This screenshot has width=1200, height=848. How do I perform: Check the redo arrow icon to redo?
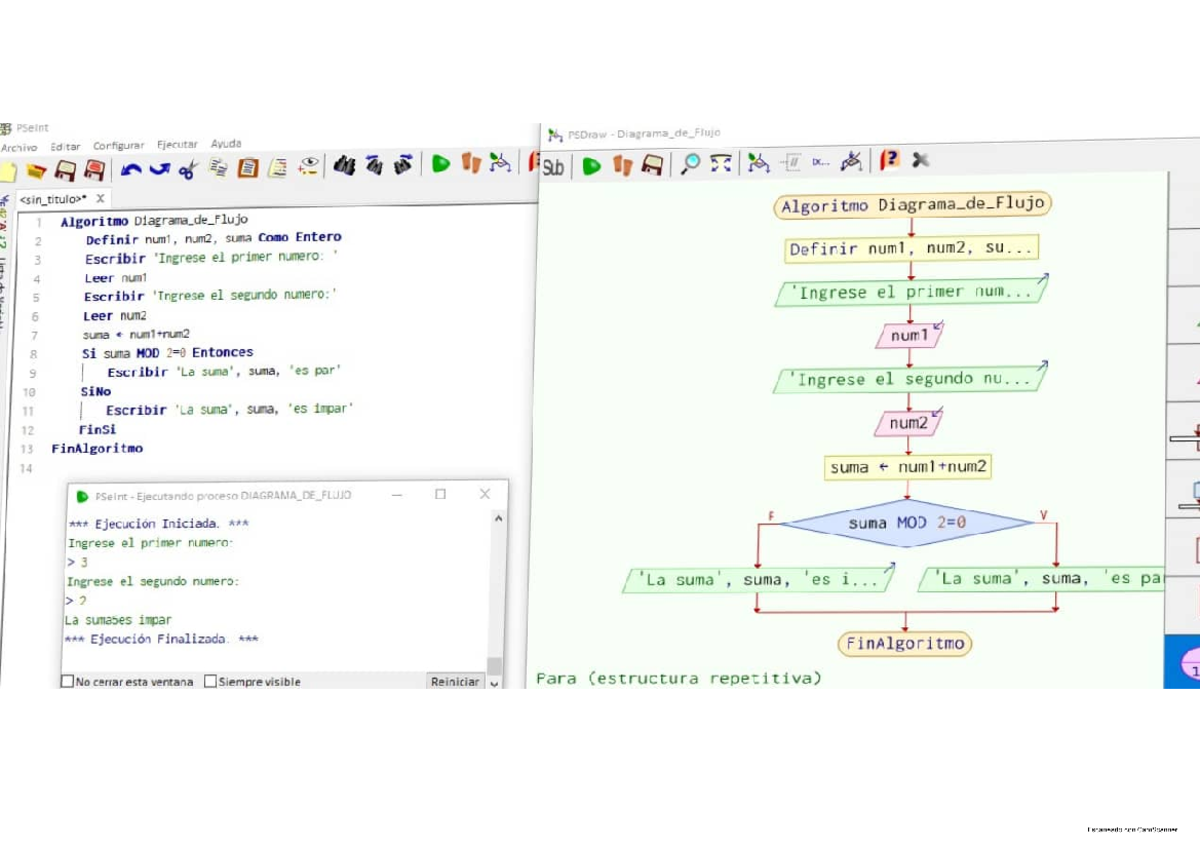point(159,166)
